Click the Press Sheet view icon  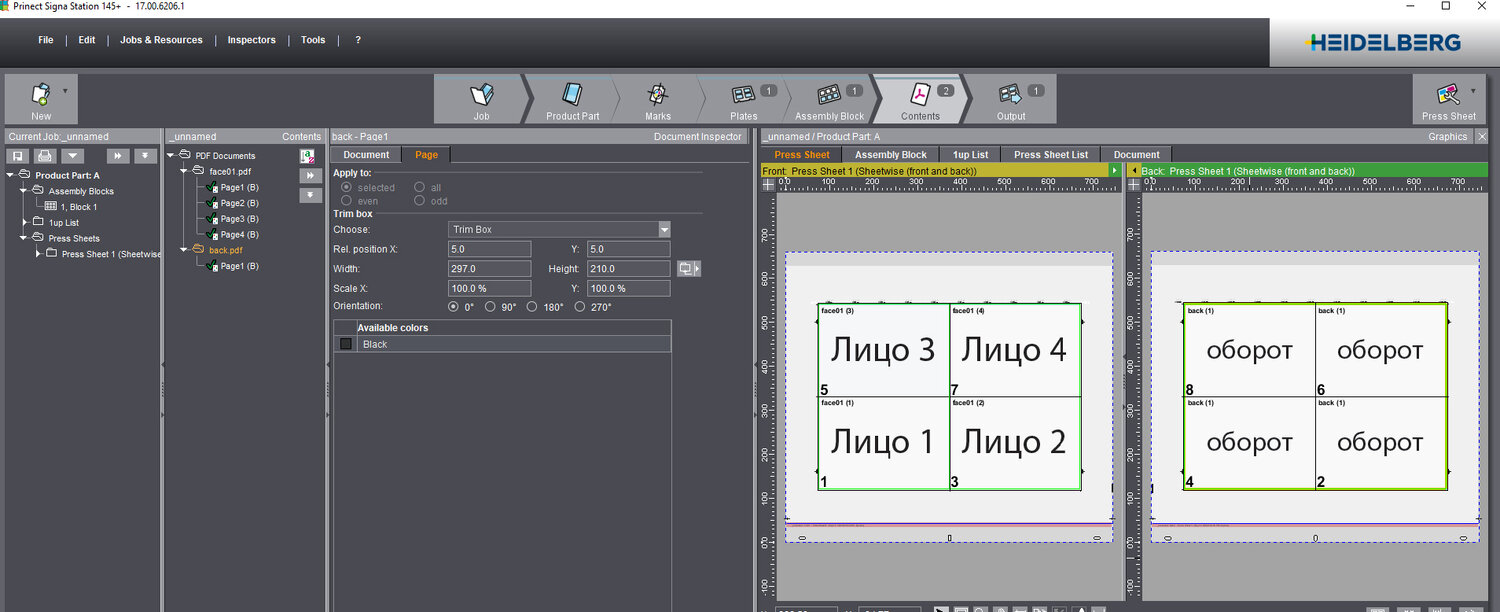(1448, 95)
